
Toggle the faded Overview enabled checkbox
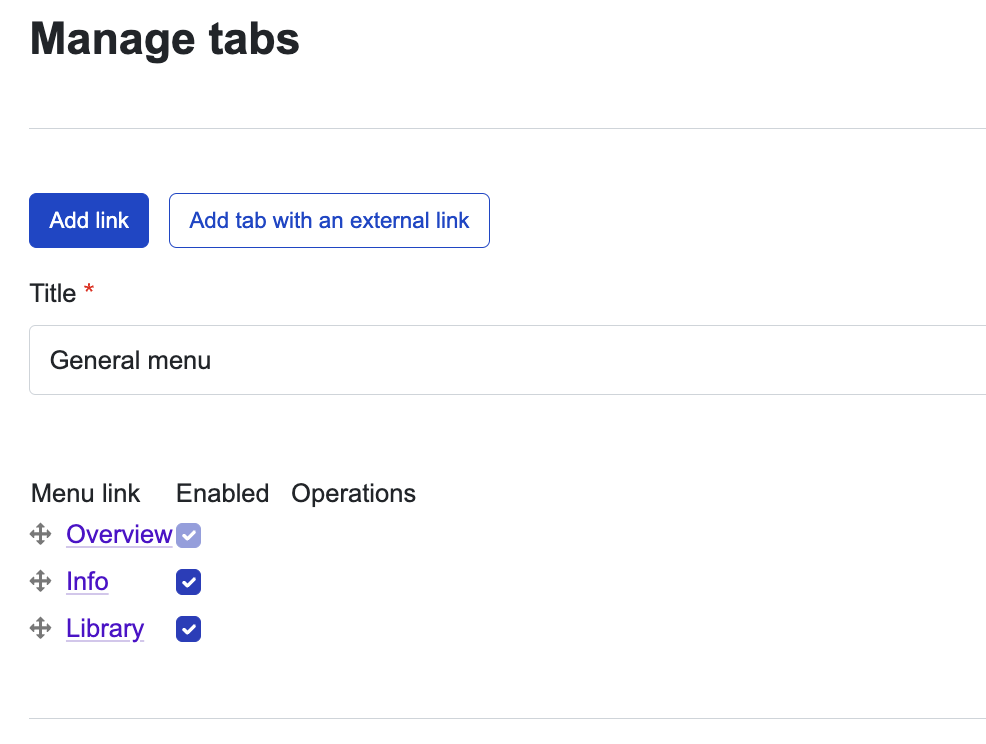click(x=188, y=535)
